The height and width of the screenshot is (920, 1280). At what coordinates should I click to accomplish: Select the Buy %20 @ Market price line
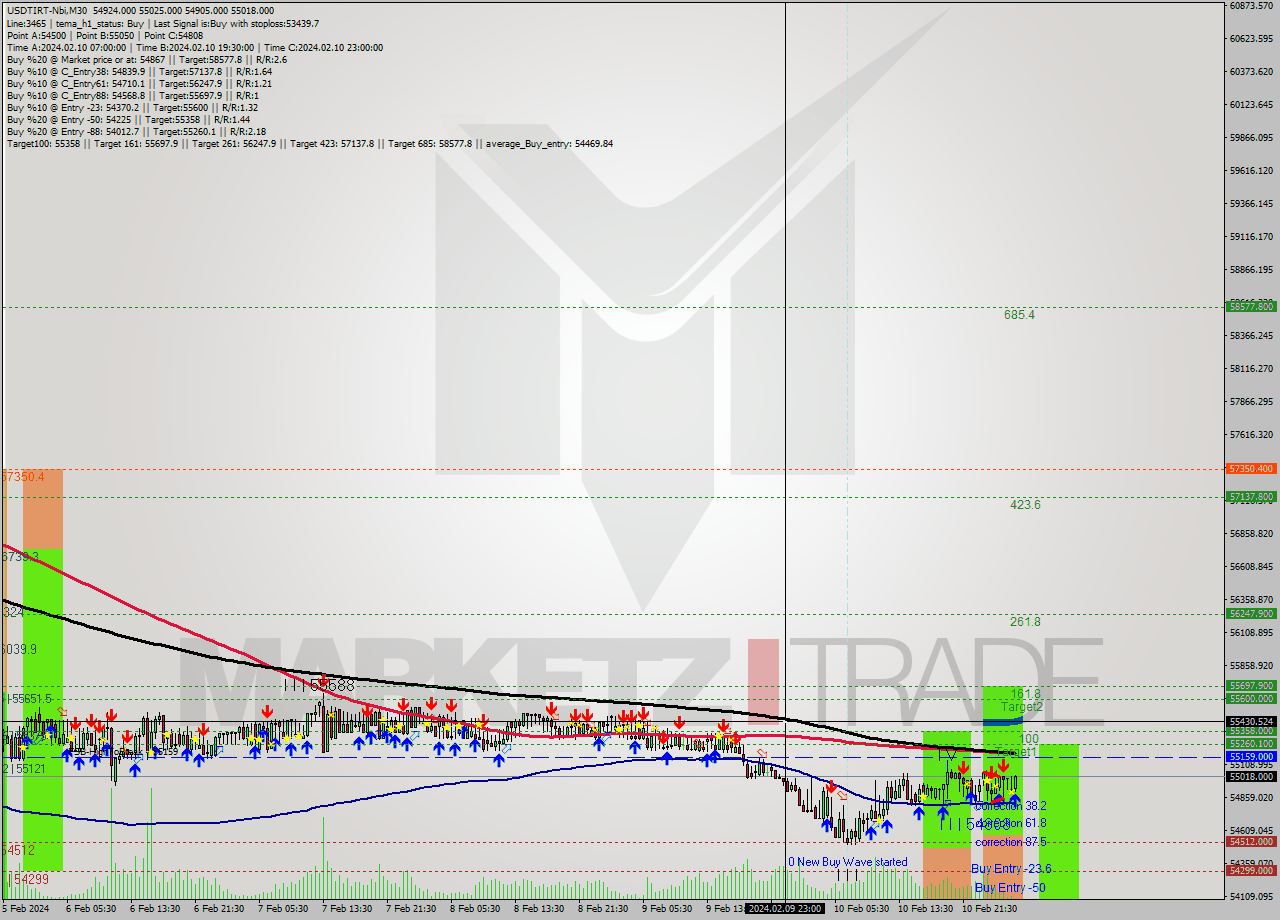click(x=147, y=59)
